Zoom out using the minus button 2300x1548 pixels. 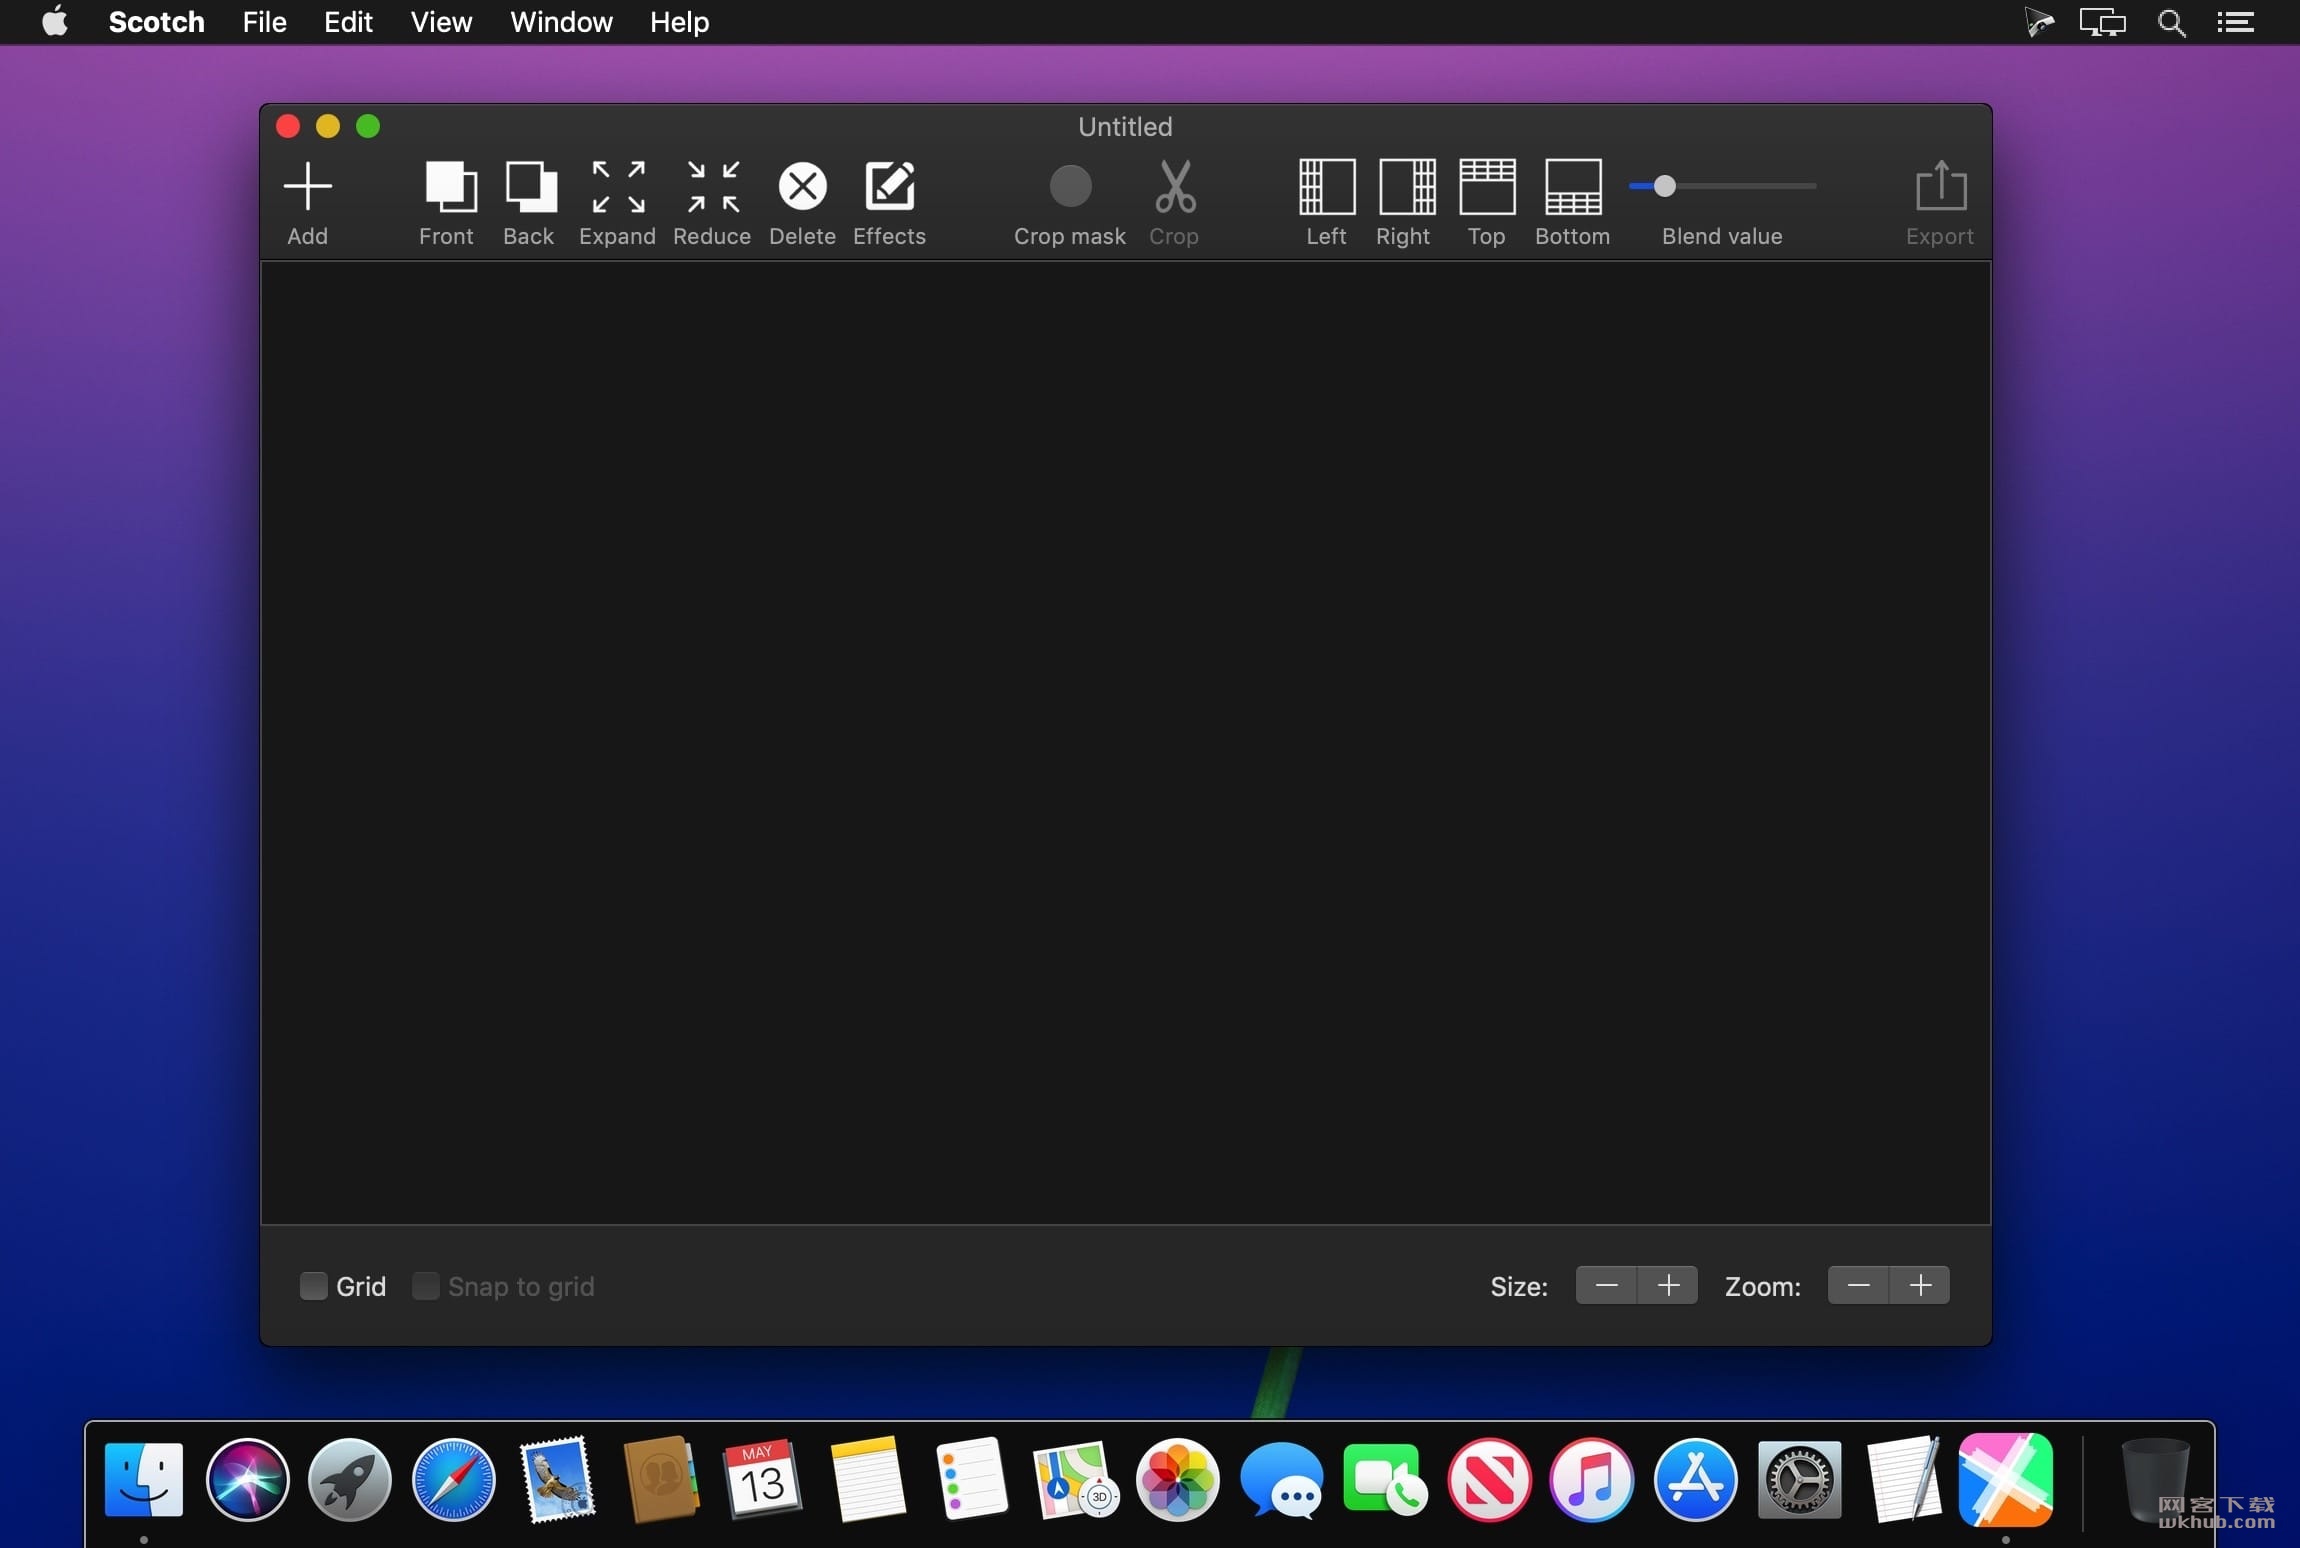pos(1858,1285)
